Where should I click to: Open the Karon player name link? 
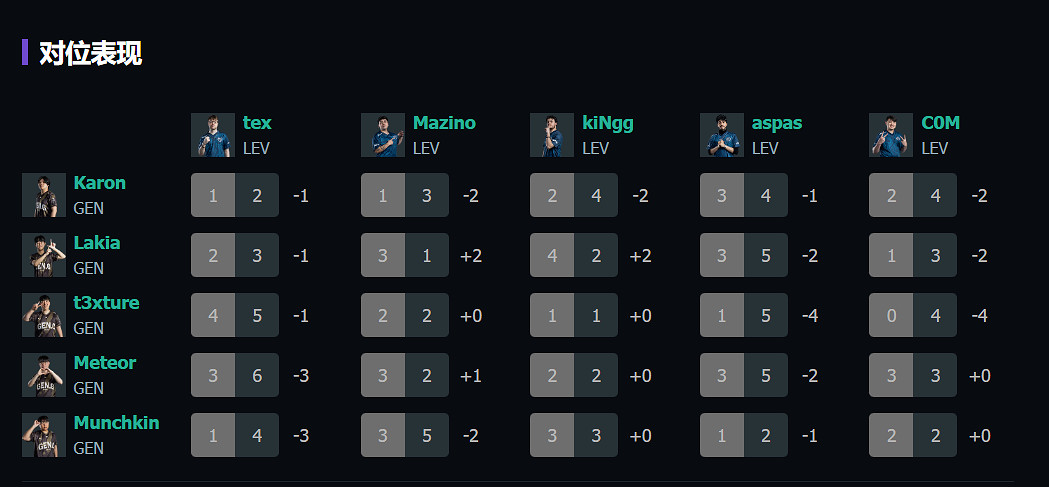click(99, 183)
